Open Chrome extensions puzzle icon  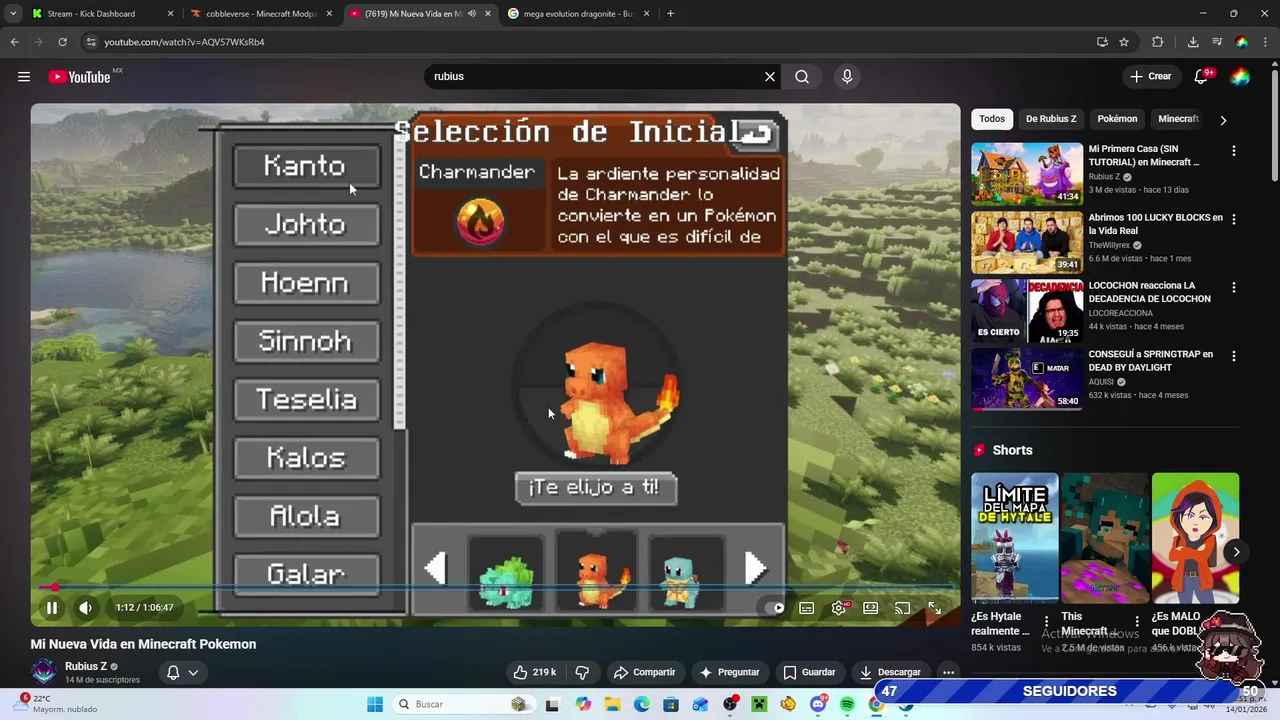(x=1157, y=42)
